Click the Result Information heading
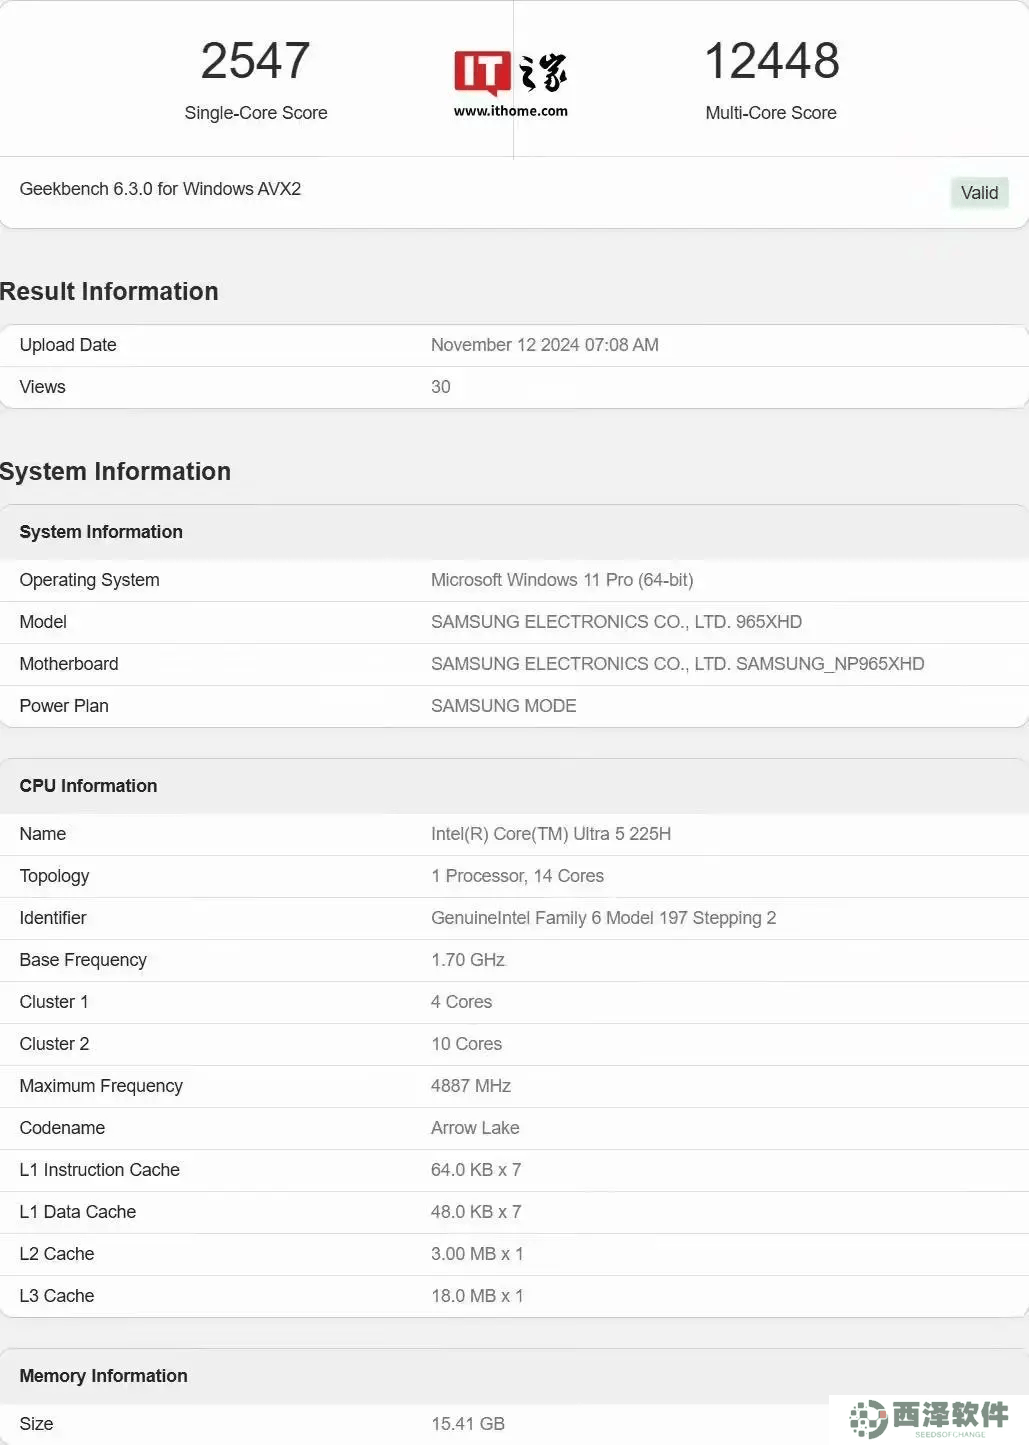Screen dimensions: 1029x1445 (109, 291)
